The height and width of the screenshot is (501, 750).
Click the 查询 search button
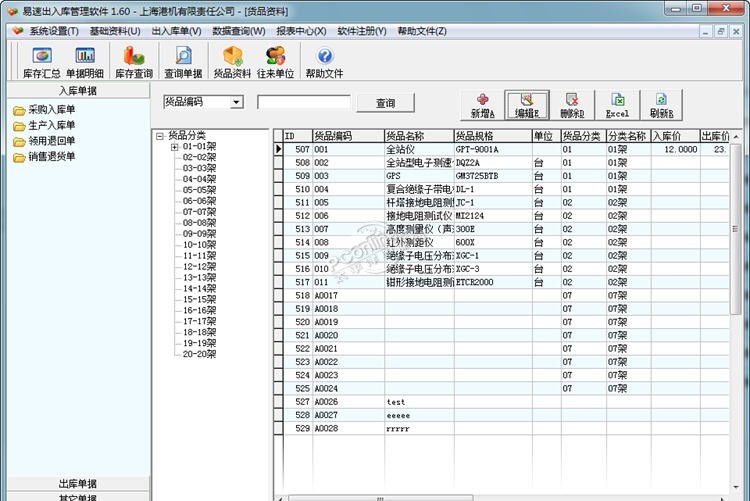click(385, 103)
